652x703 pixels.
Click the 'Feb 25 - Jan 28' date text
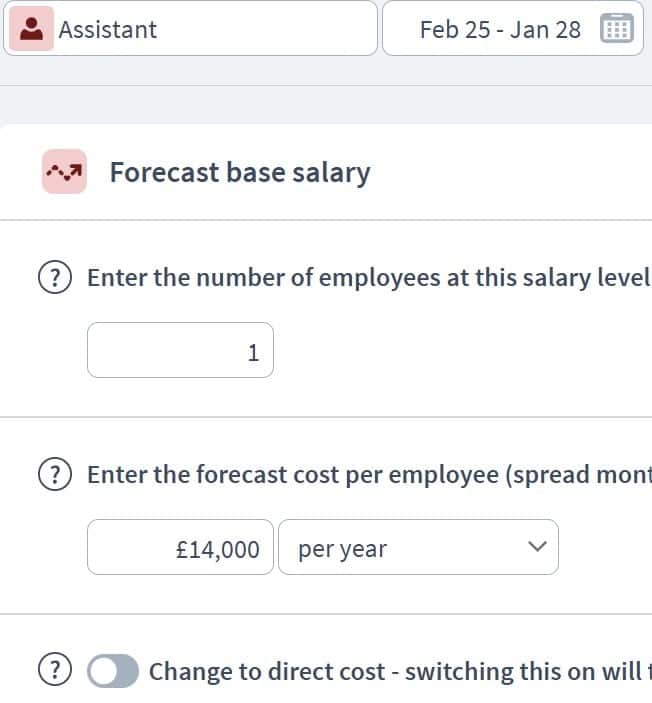pos(500,30)
